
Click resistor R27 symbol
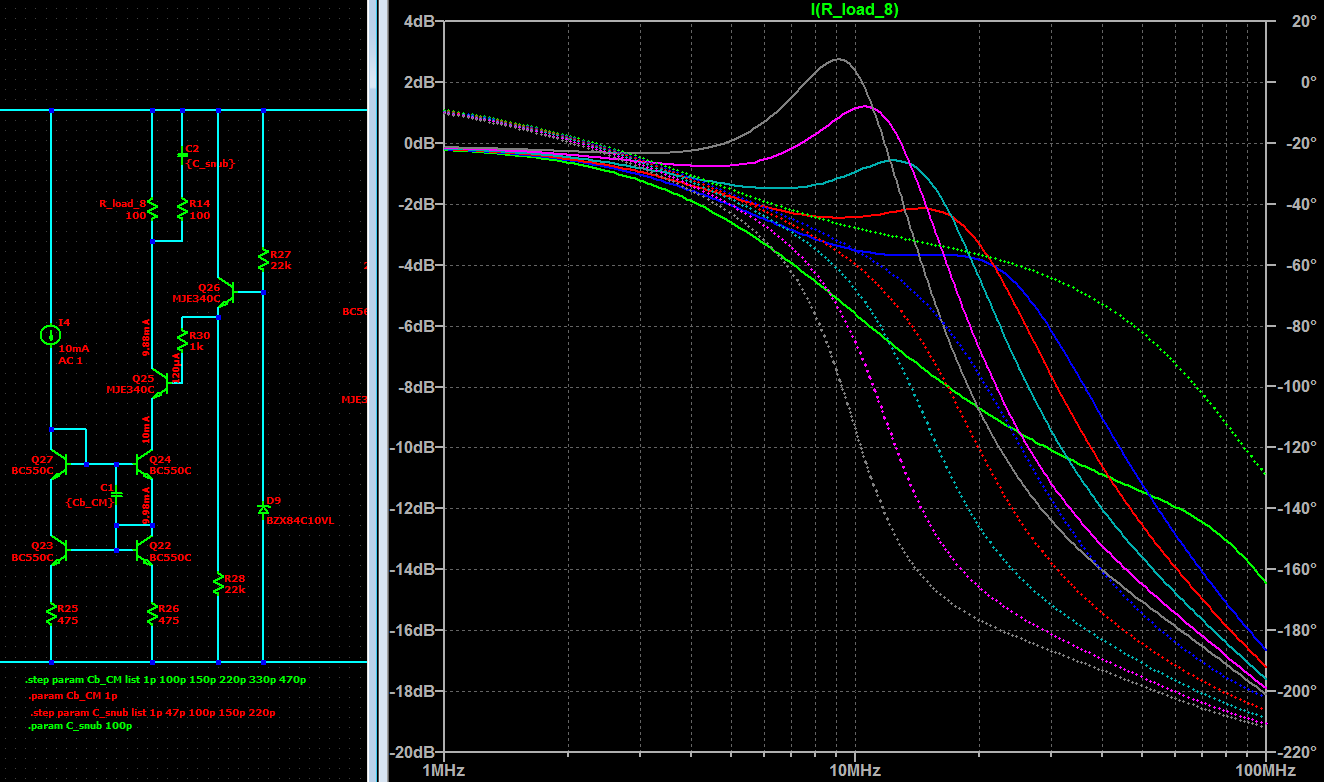tap(262, 260)
